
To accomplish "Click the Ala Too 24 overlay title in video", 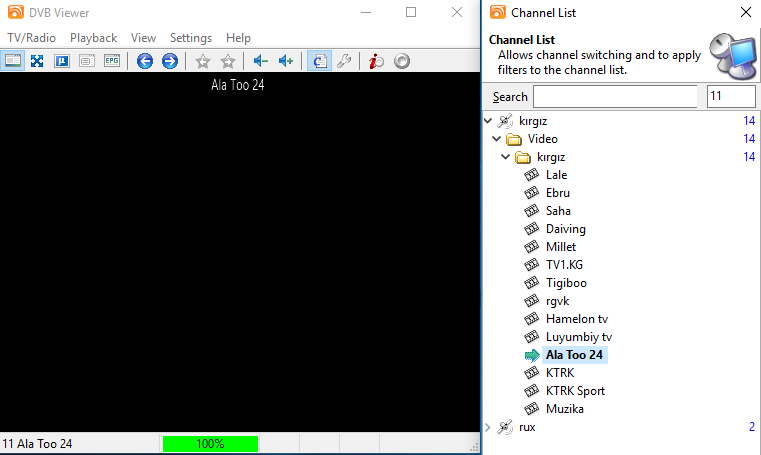I will (238, 85).
